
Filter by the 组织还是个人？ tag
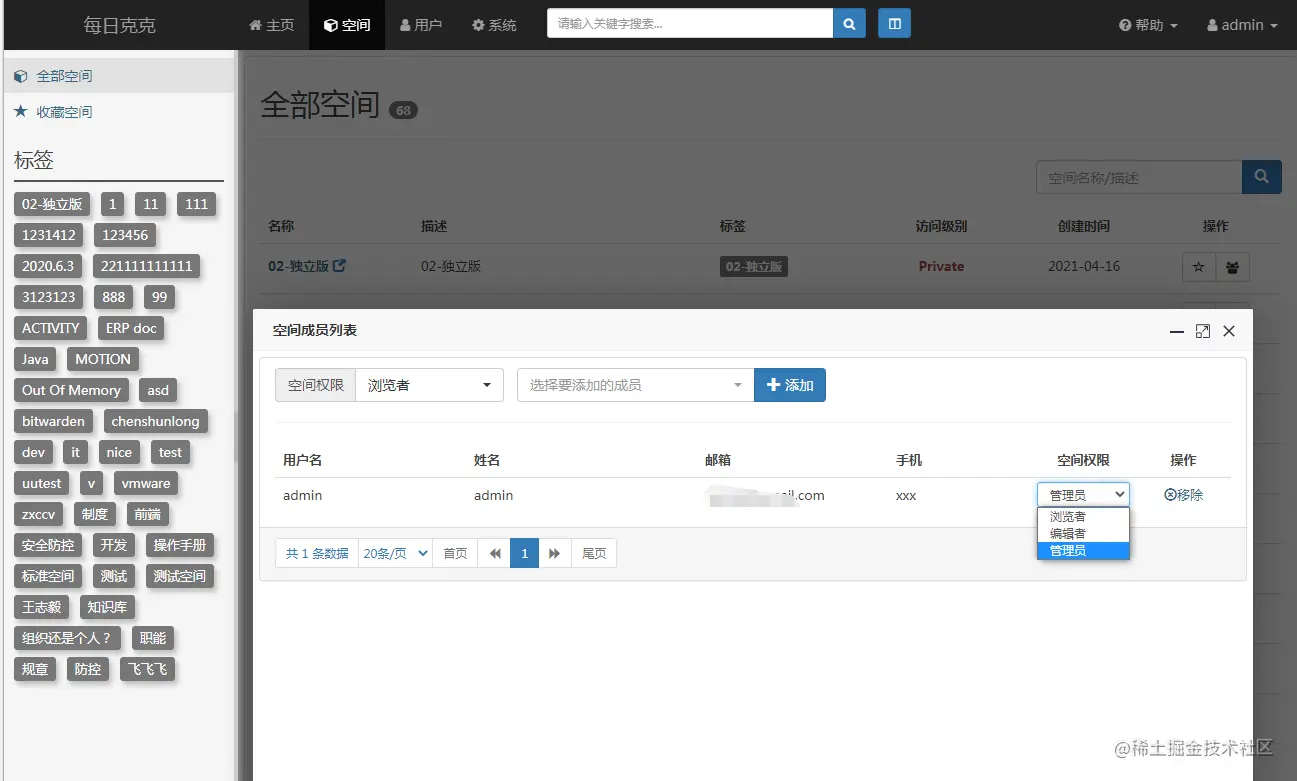[x=67, y=638]
